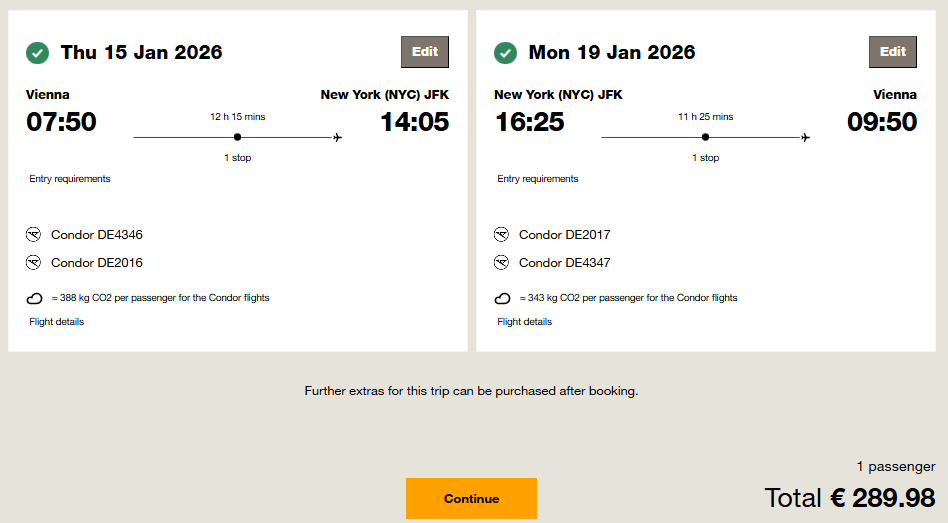Image resolution: width=948 pixels, height=523 pixels.
Task: Click the Condor logo next to DE2016
Action: pos(34,263)
